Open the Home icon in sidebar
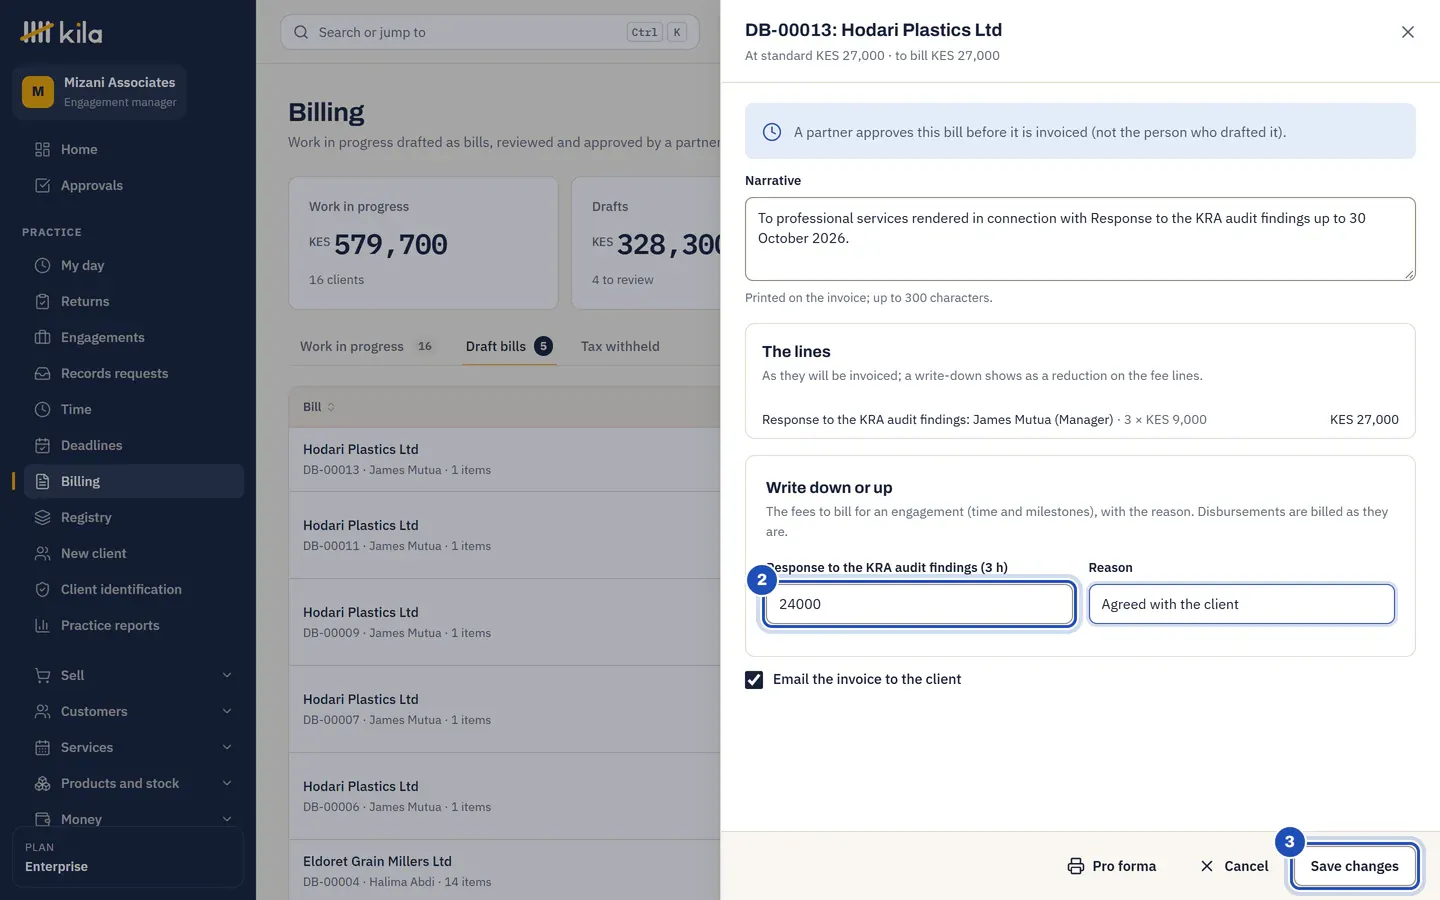The image size is (1440, 900). point(42,149)
